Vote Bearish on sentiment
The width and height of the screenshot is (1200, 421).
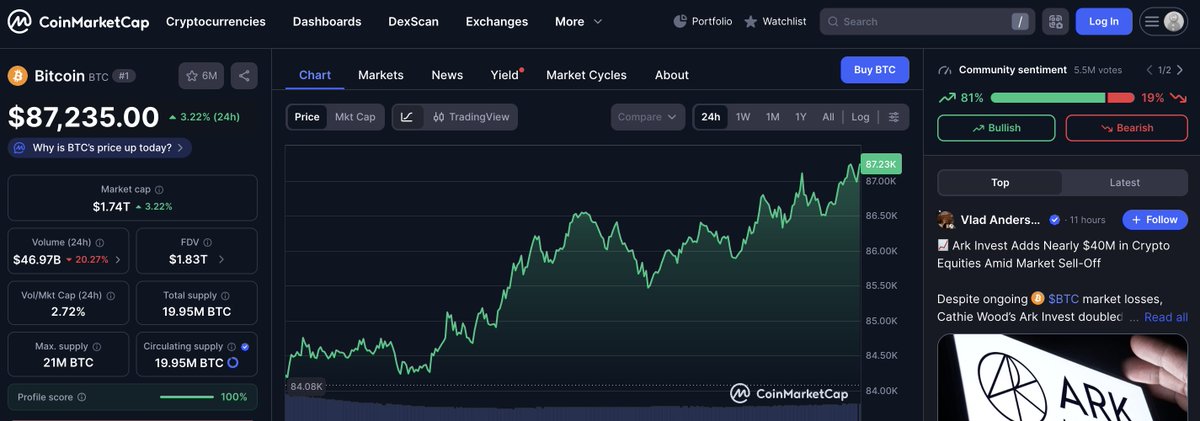pos(1127,128)
